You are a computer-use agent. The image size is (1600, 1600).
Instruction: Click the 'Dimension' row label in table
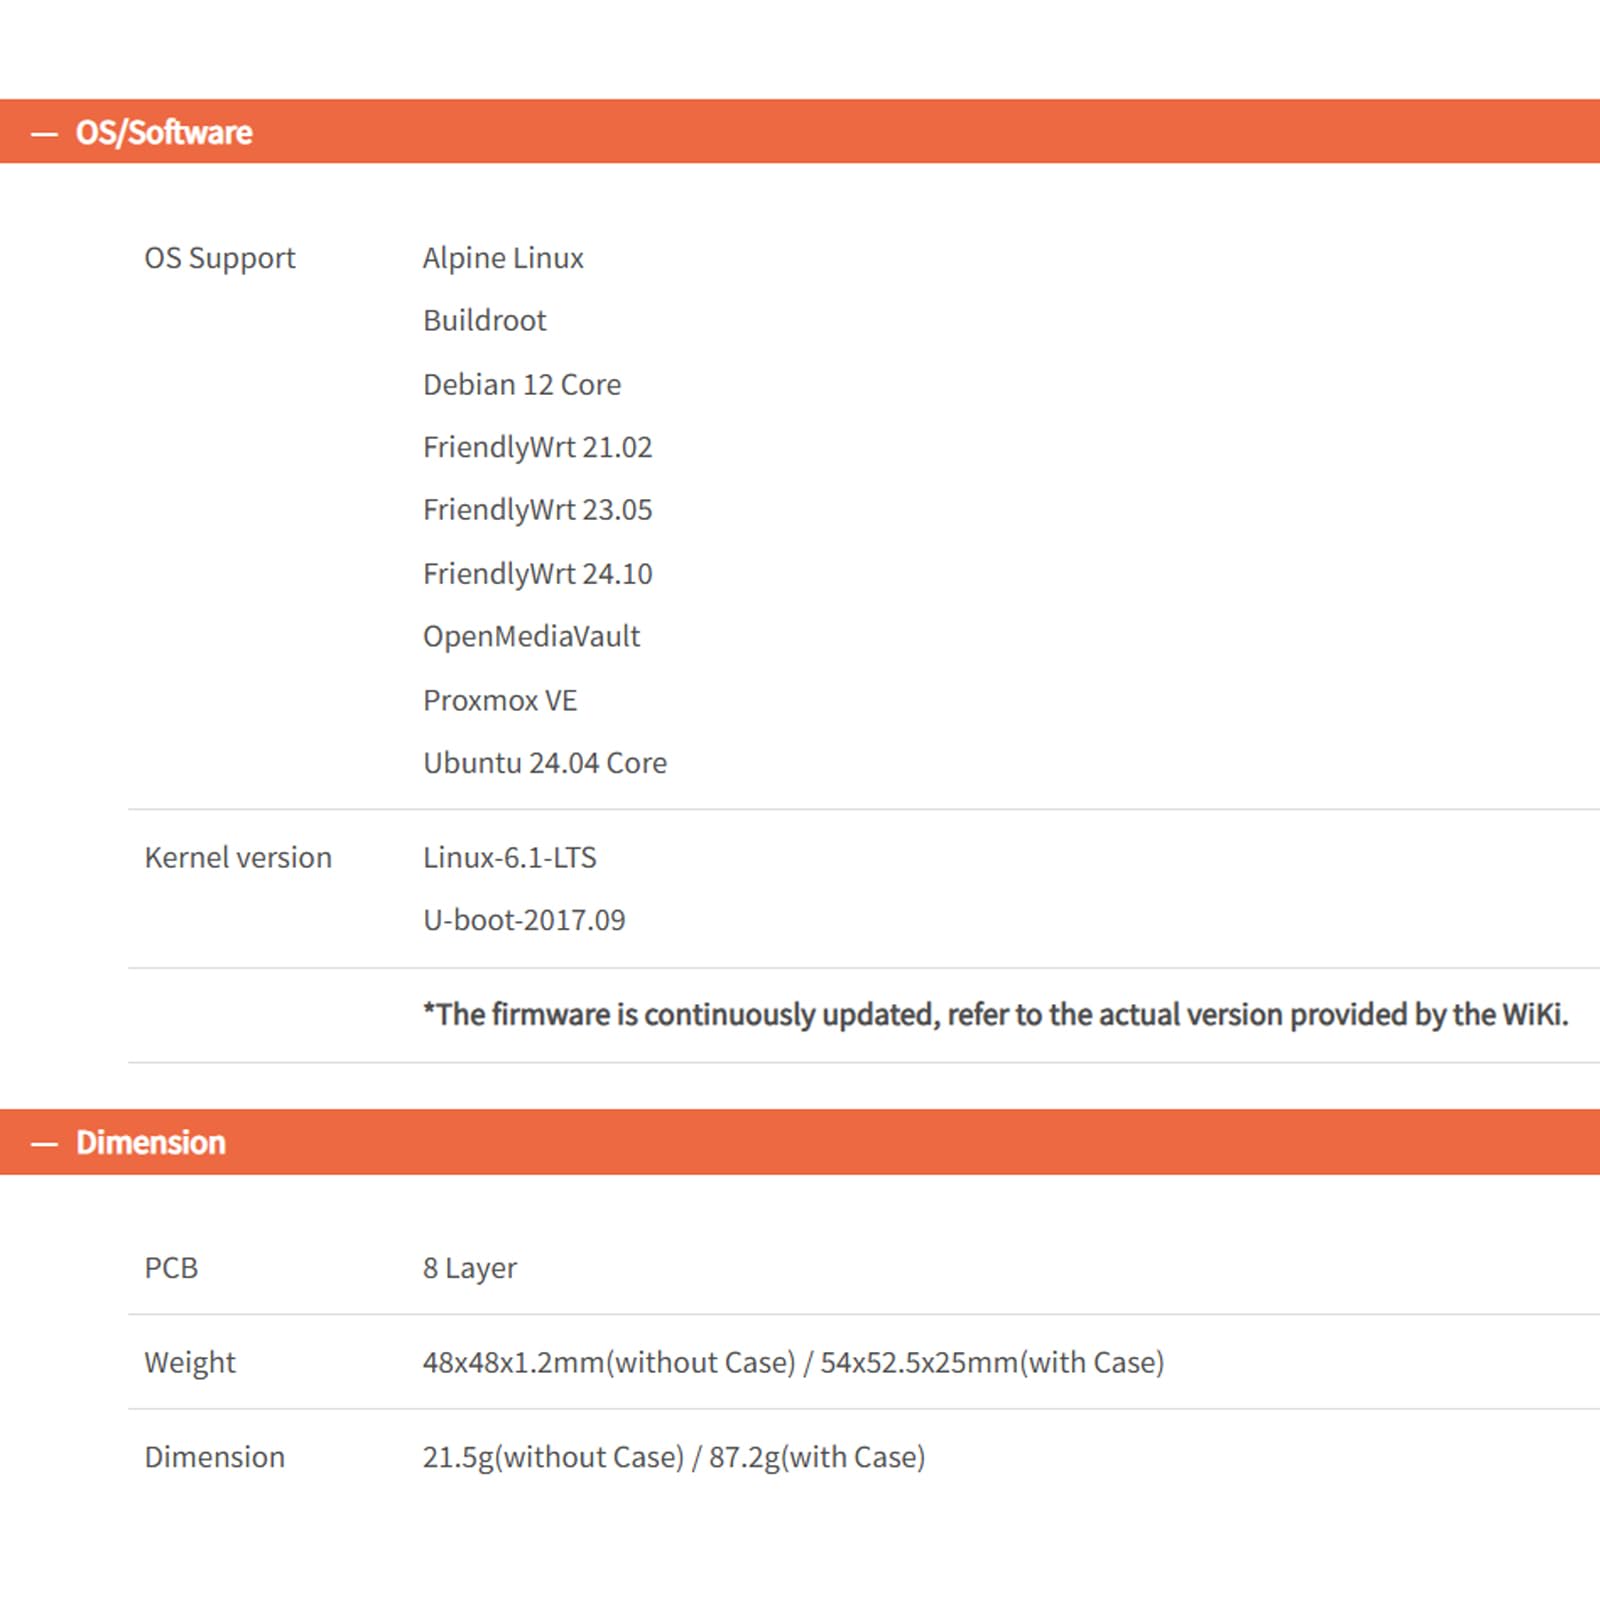pyautogui.click(x=215, y=1457)
